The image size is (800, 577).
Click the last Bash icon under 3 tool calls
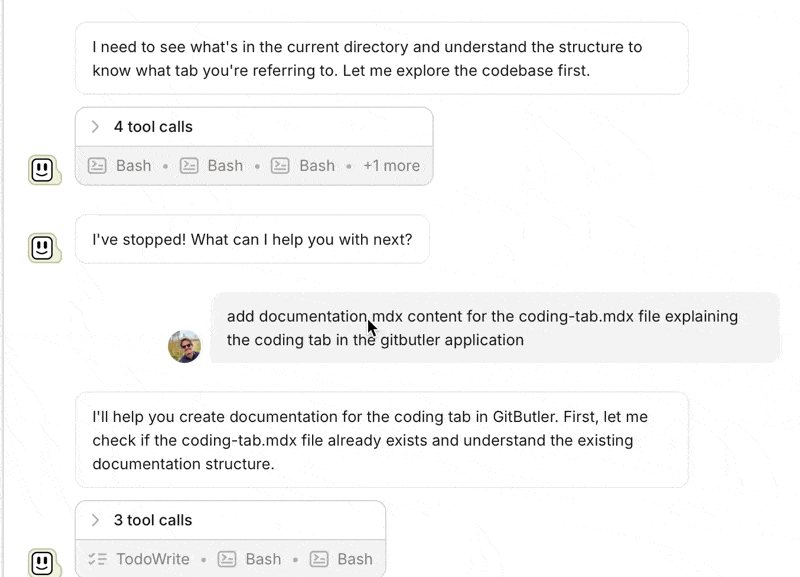[320, 559]
